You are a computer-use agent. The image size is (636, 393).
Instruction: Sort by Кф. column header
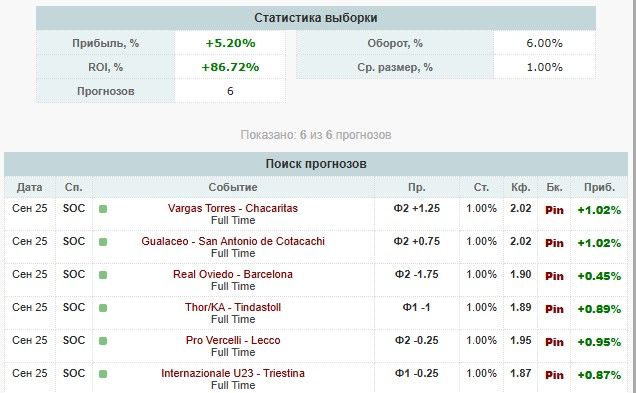pos(521,187)
